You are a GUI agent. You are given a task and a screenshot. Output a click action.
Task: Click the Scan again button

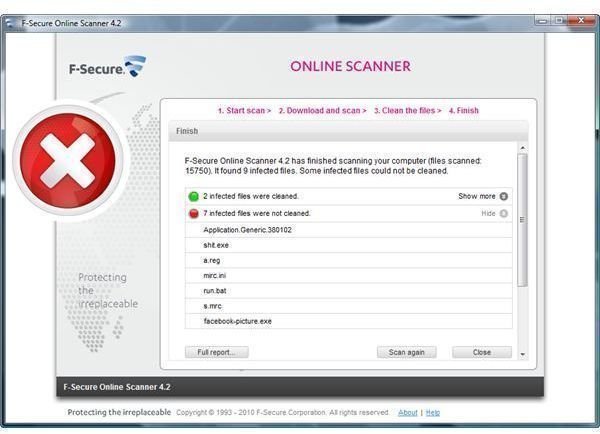(x=406, y=352)
